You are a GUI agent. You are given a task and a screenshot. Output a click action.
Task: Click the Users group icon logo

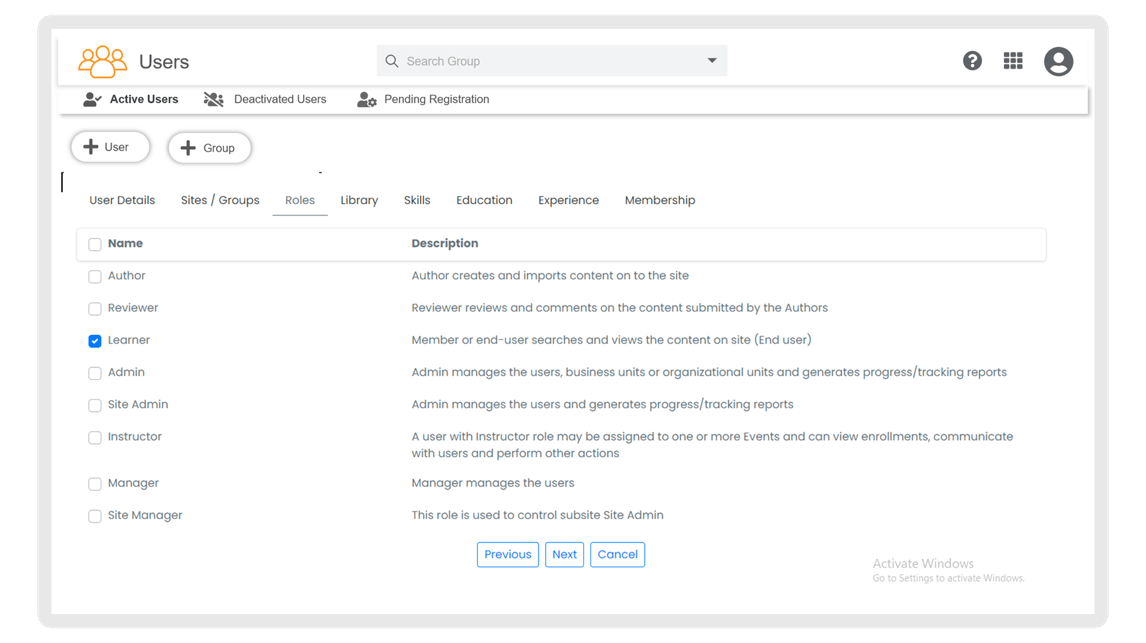[102, 62]
